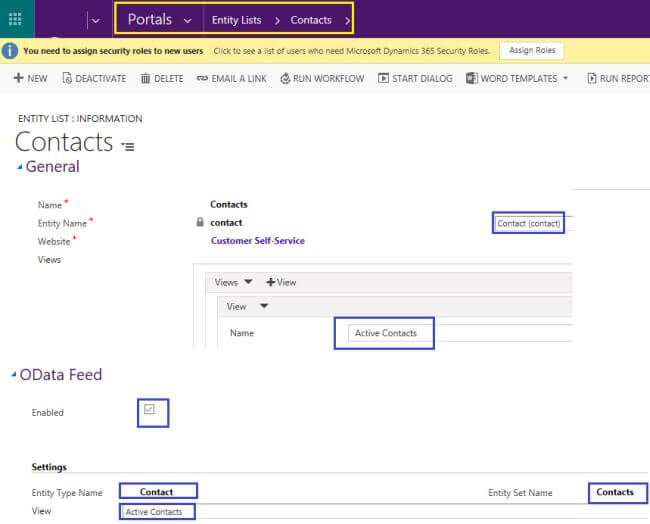The width and height of the screenshot is (650, 524).
Task: Click the Assign Roles button
Action: click(532, 51)
